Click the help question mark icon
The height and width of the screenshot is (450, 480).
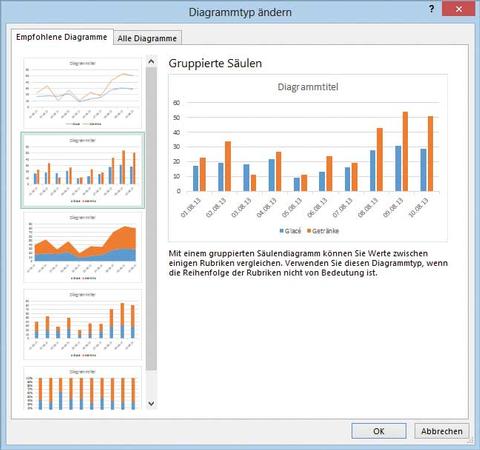[x=431, y=9]
